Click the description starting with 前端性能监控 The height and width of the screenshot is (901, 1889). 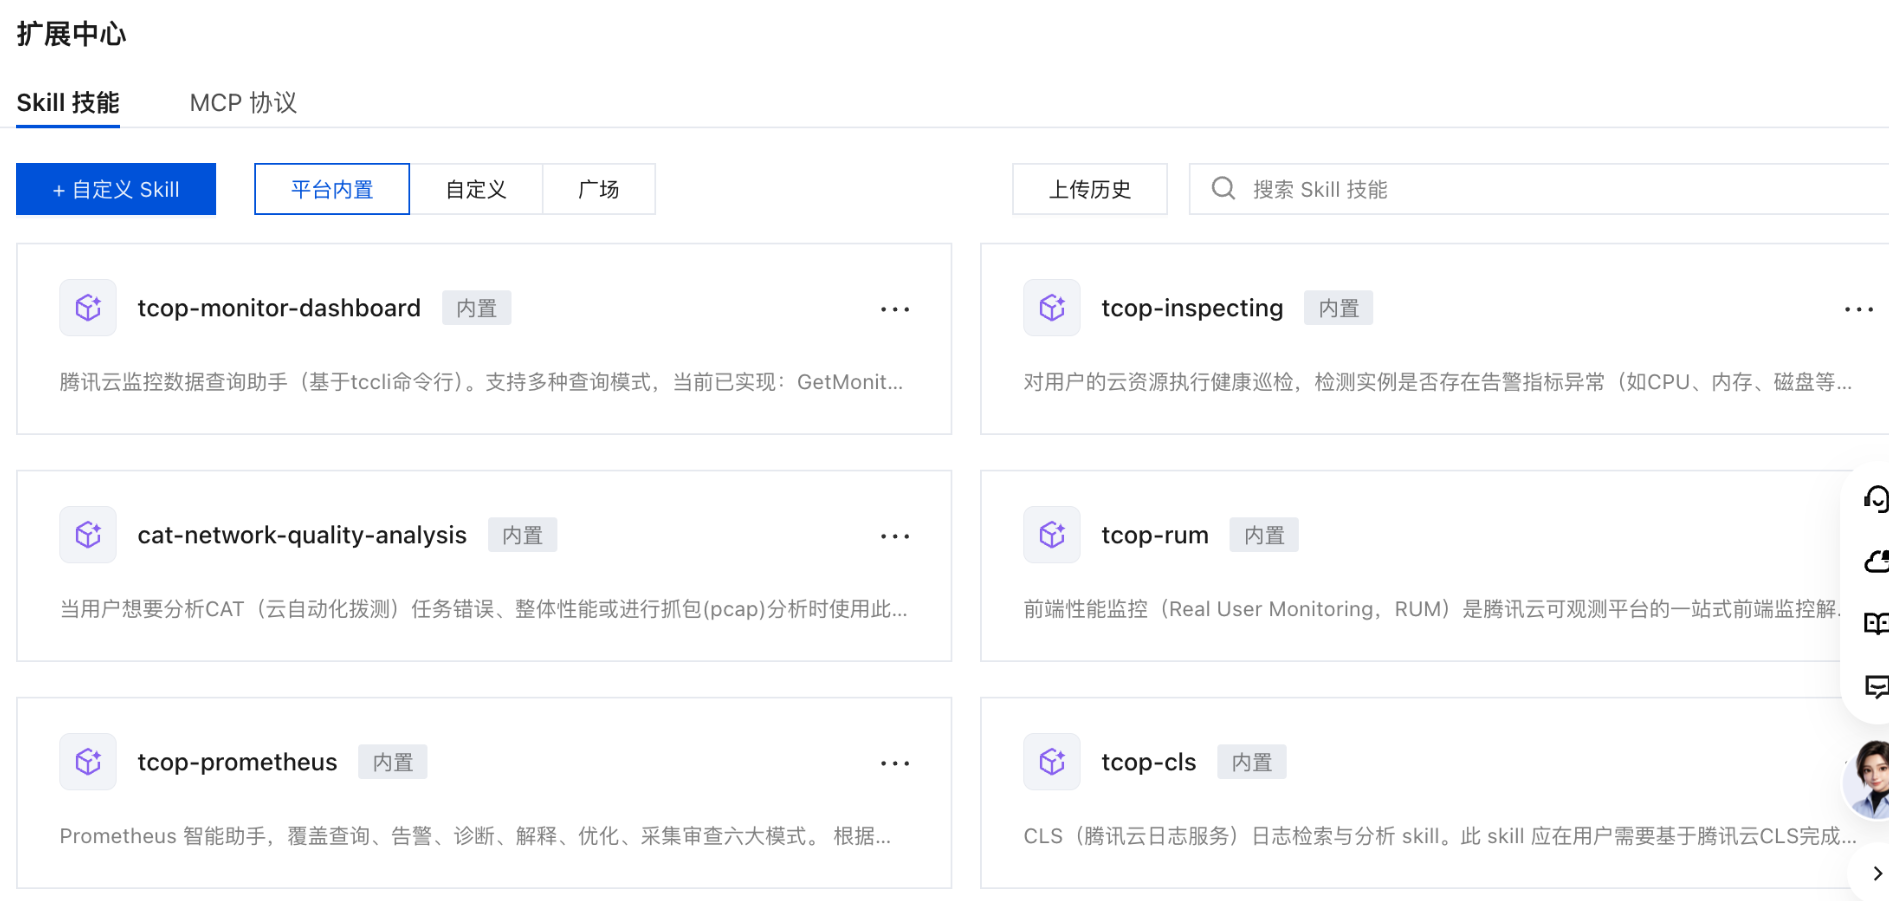point(1431,609)
